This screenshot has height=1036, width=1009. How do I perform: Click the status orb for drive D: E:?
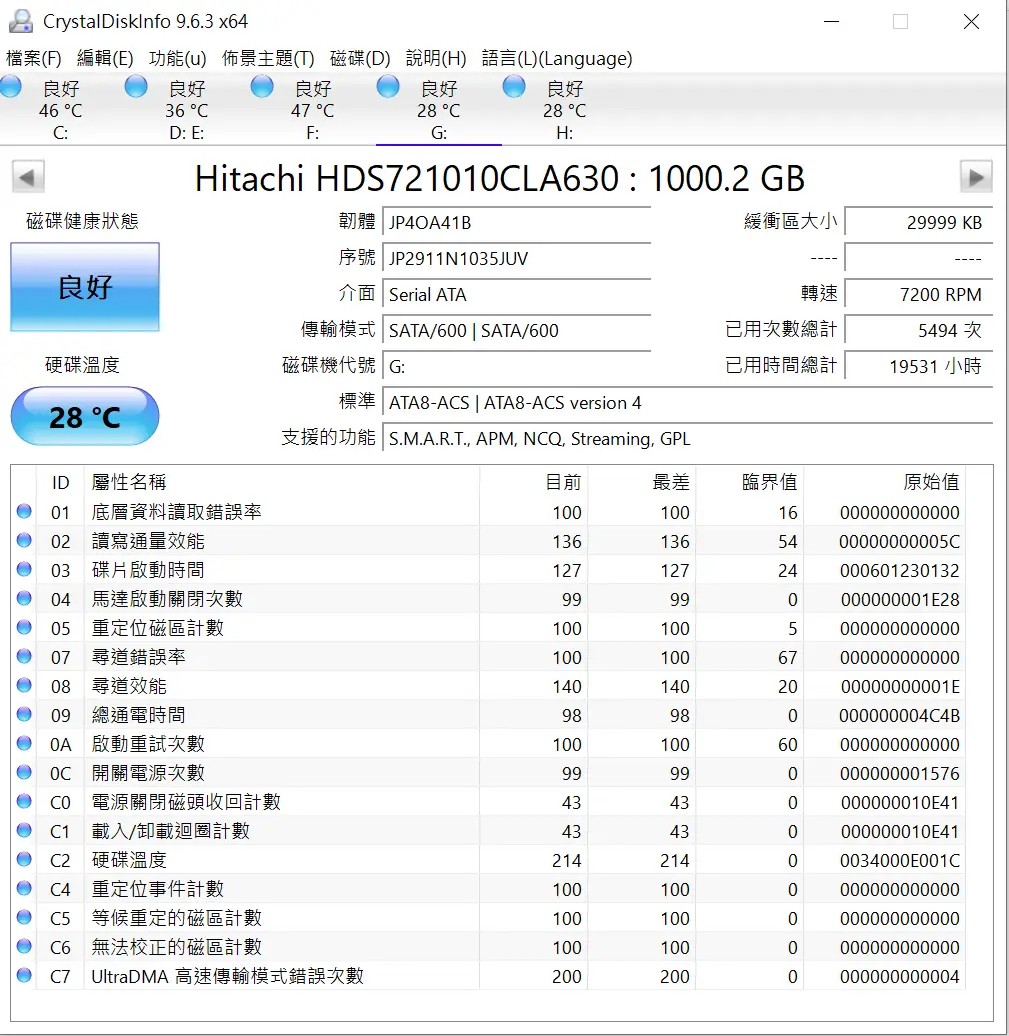pos(136,87)
